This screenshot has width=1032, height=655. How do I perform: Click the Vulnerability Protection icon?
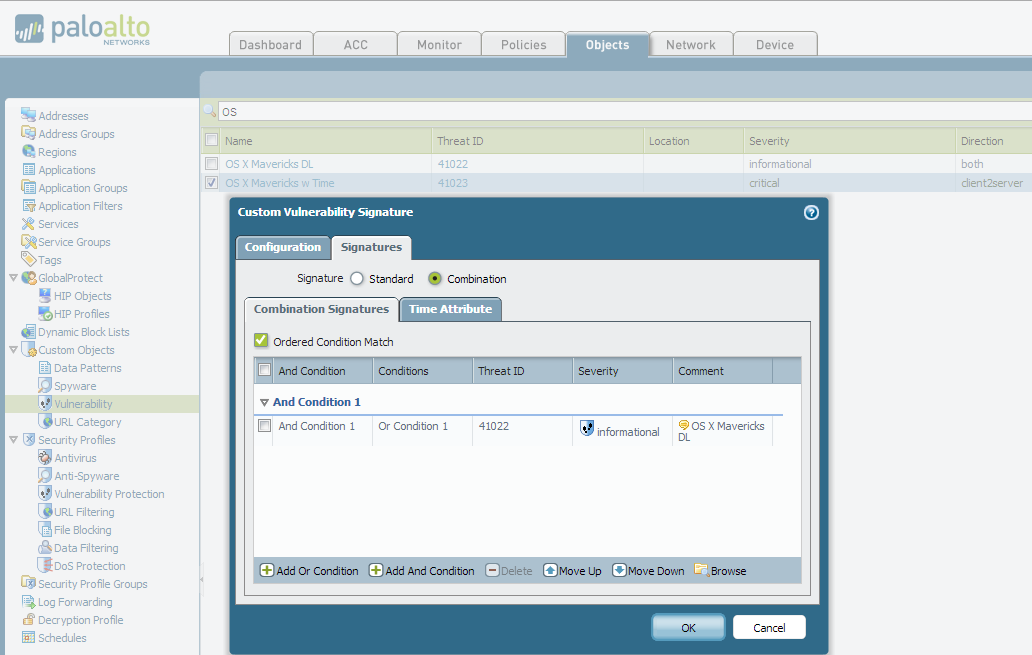(x=45, y=493)
